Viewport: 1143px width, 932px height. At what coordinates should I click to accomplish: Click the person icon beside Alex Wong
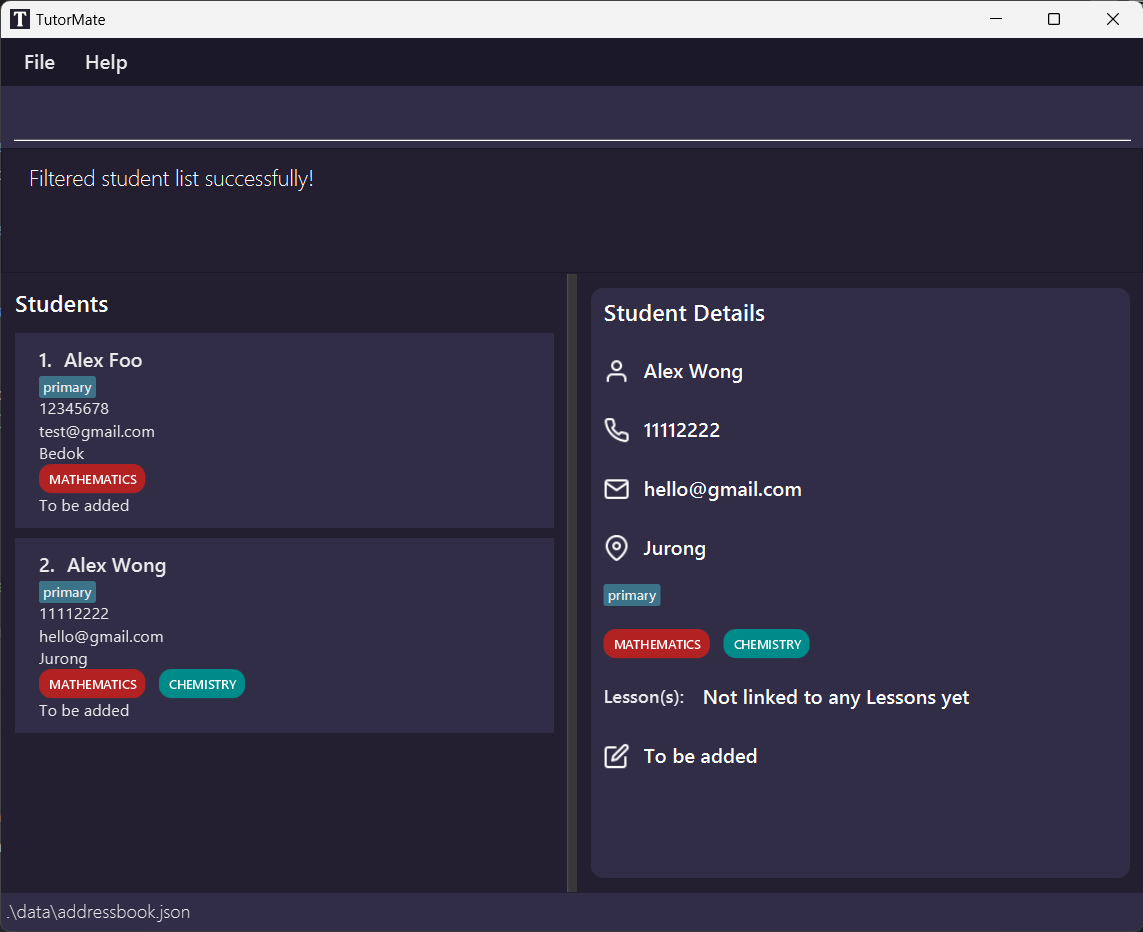click(617, 372)
